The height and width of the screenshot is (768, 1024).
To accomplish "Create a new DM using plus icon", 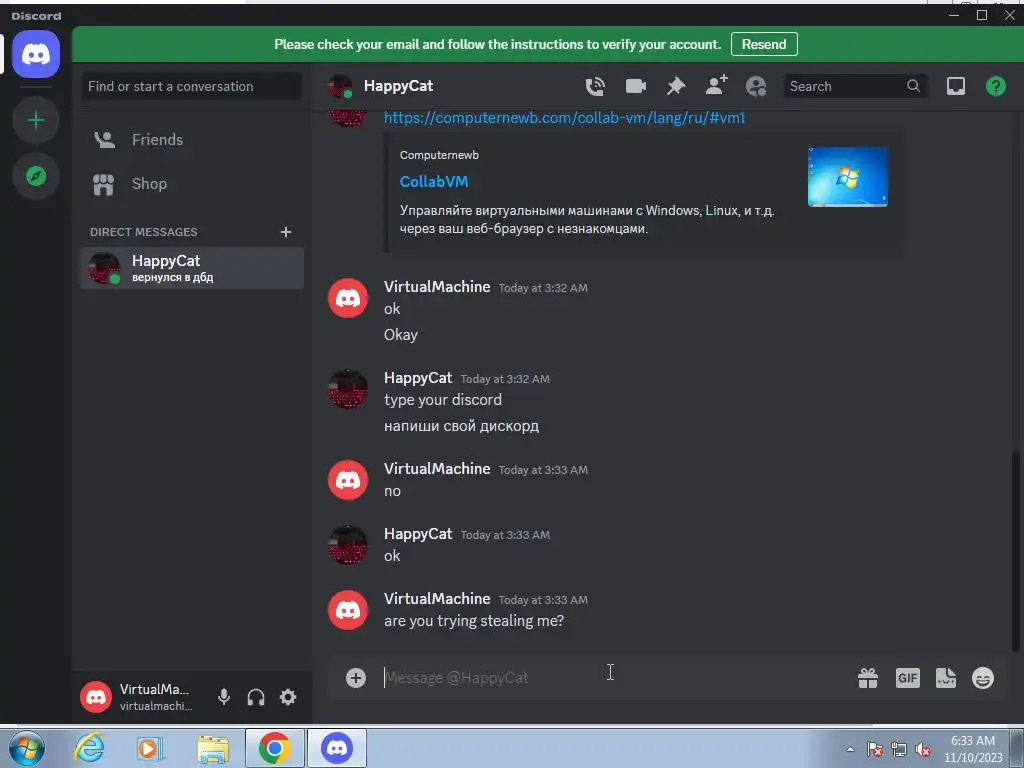I will click(285, 232).
